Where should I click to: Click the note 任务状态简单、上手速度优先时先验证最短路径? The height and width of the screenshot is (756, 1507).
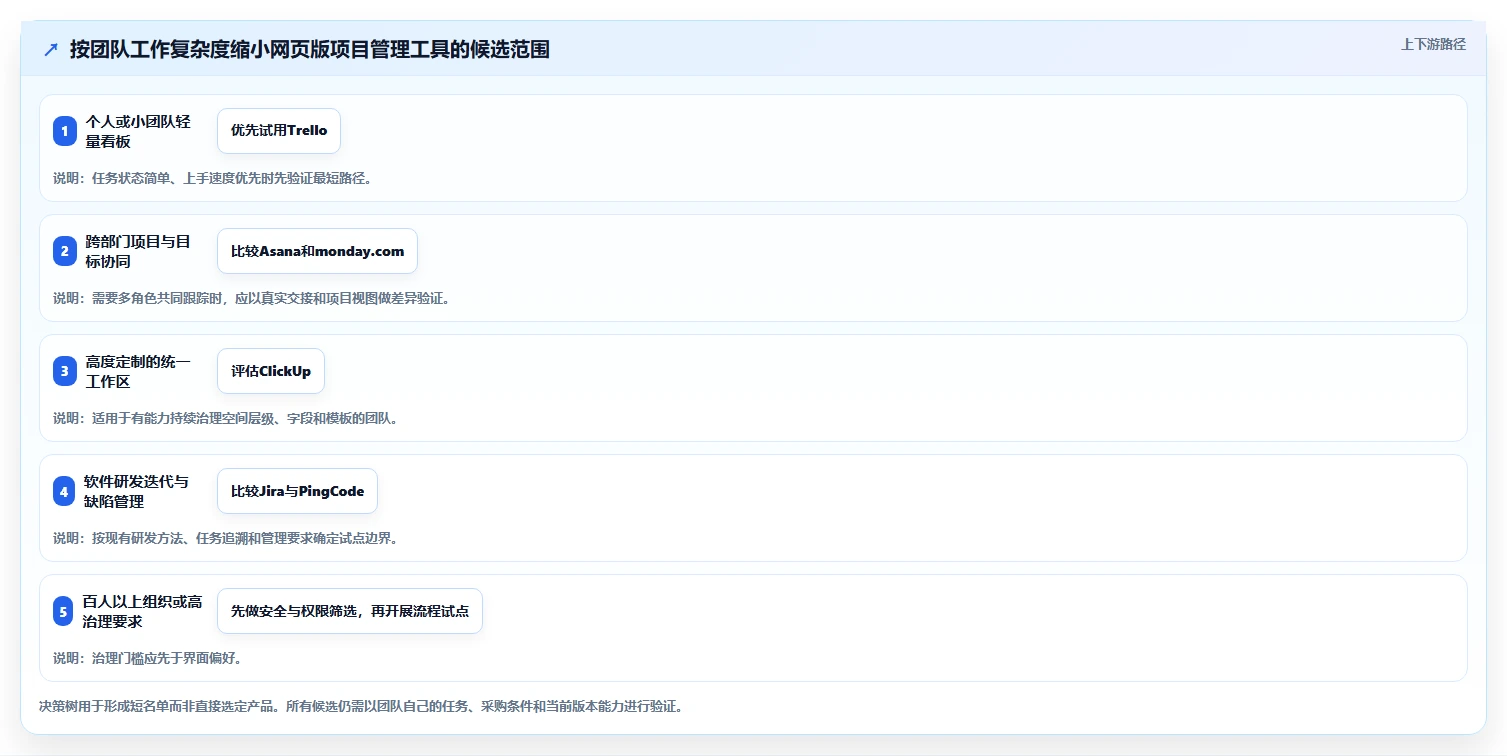point(212,178)
